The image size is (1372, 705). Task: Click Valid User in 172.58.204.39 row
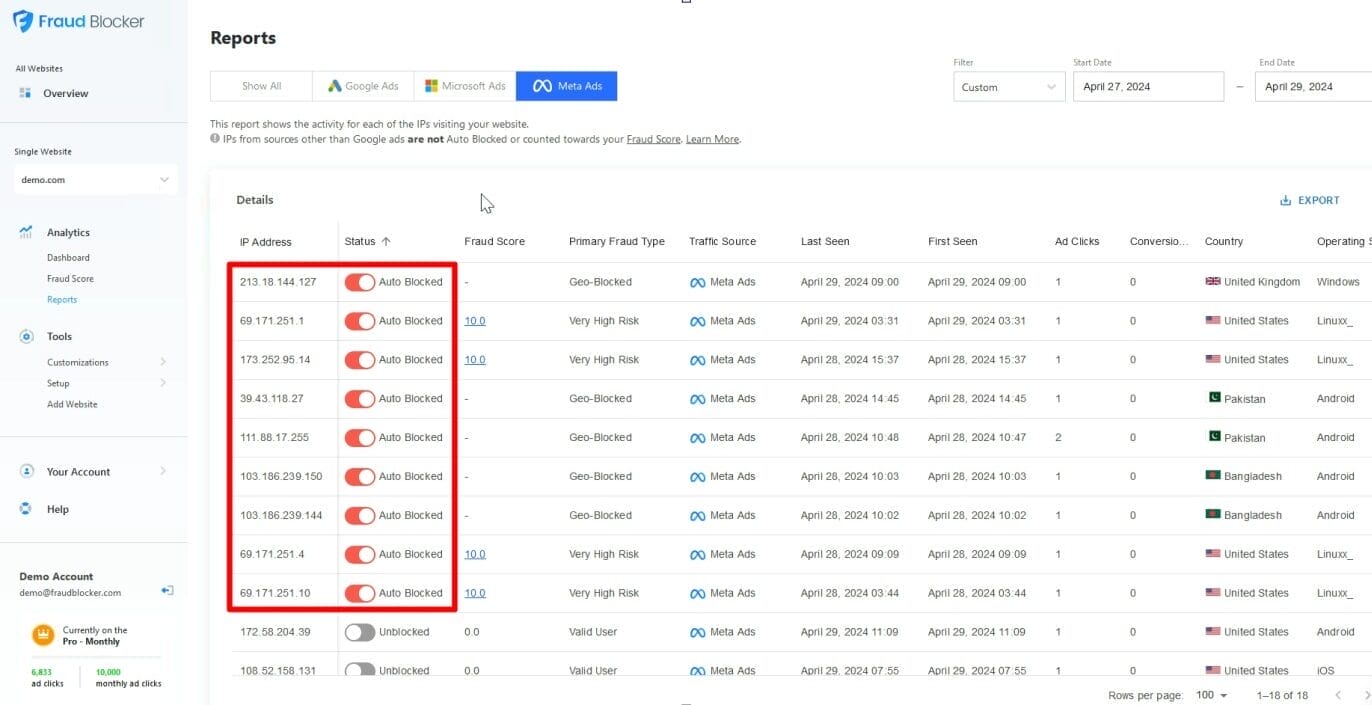[x=593, y=632]
